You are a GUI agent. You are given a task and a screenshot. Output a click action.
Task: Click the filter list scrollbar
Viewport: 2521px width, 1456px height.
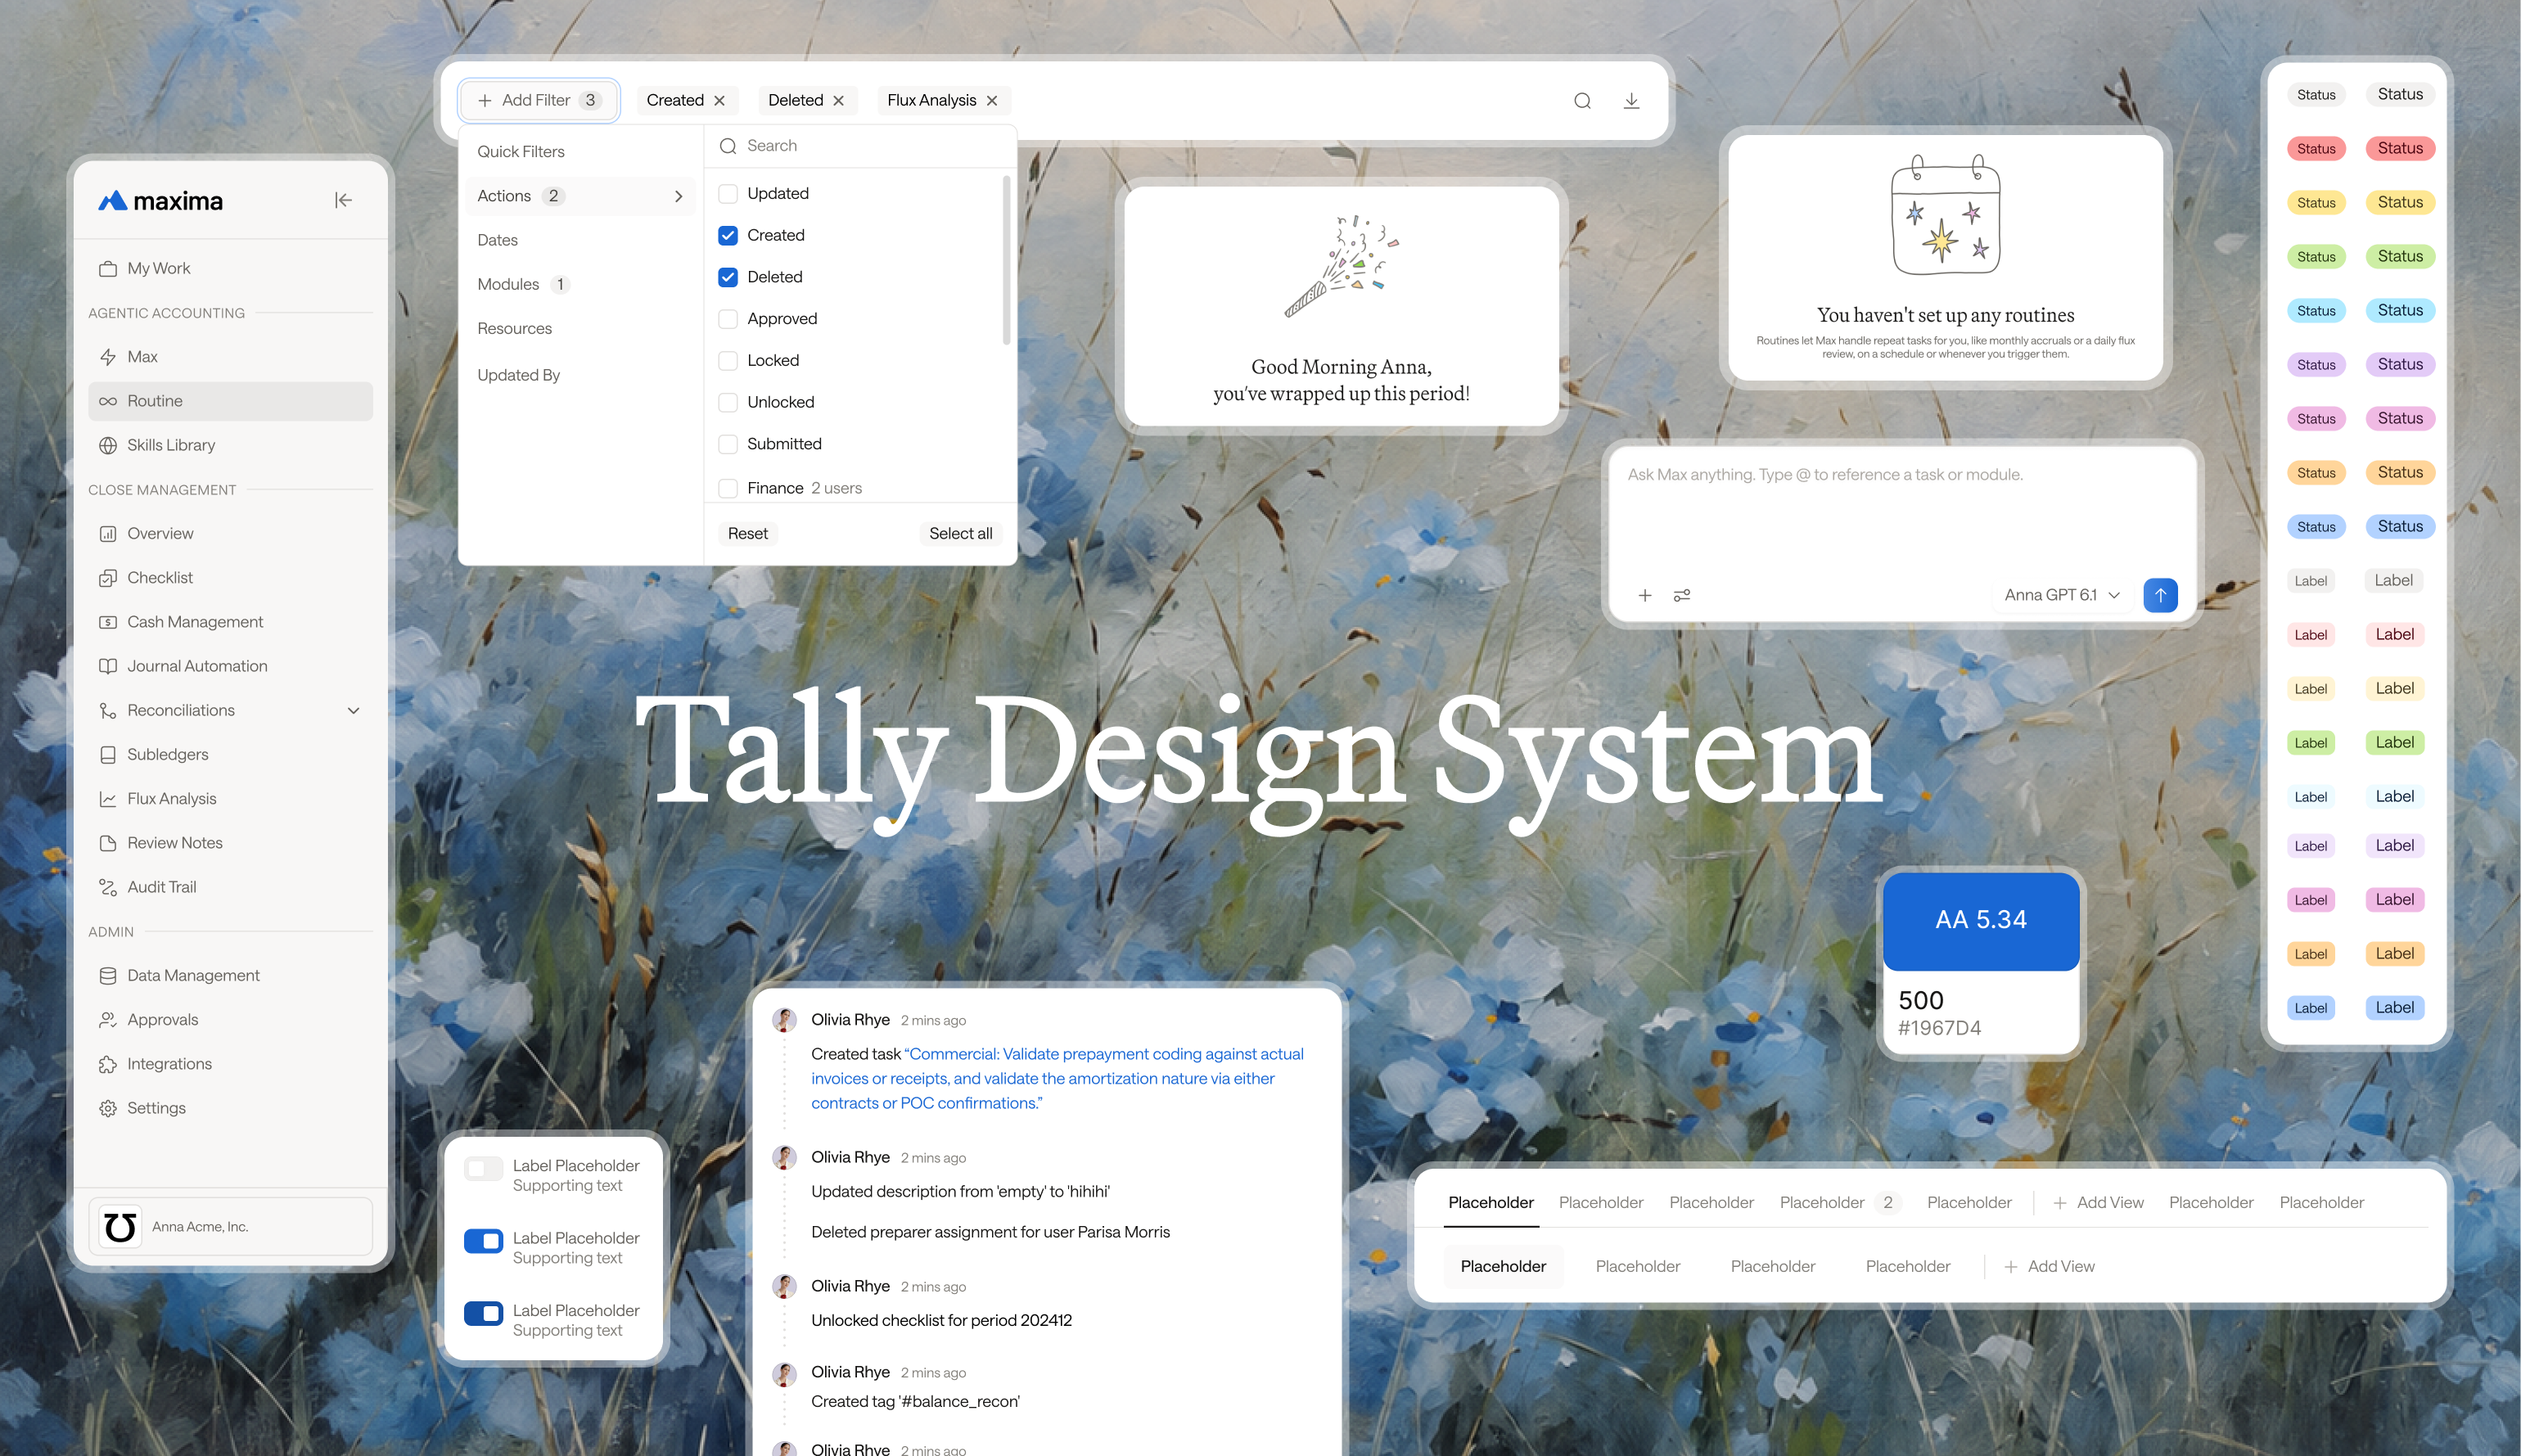pos(1006,260)
